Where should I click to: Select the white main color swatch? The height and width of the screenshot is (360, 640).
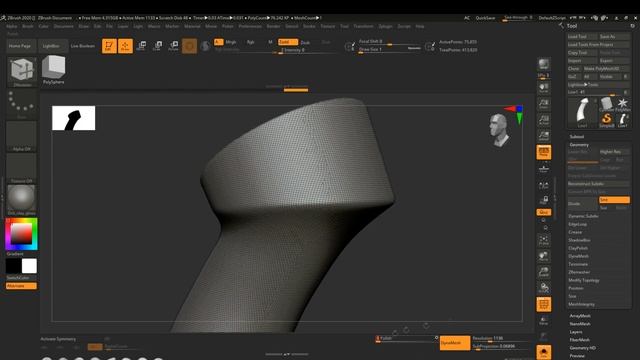tap(29, 266)
